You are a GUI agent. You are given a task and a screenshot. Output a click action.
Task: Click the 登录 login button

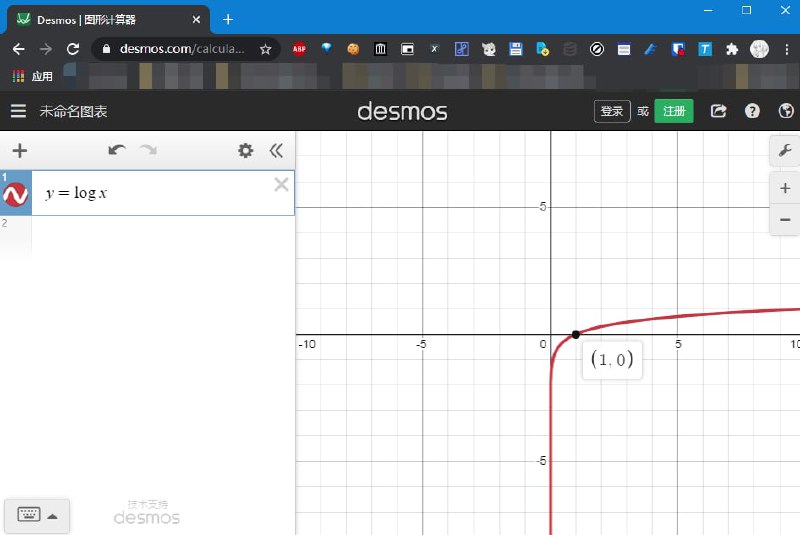(x=612, y=112)
